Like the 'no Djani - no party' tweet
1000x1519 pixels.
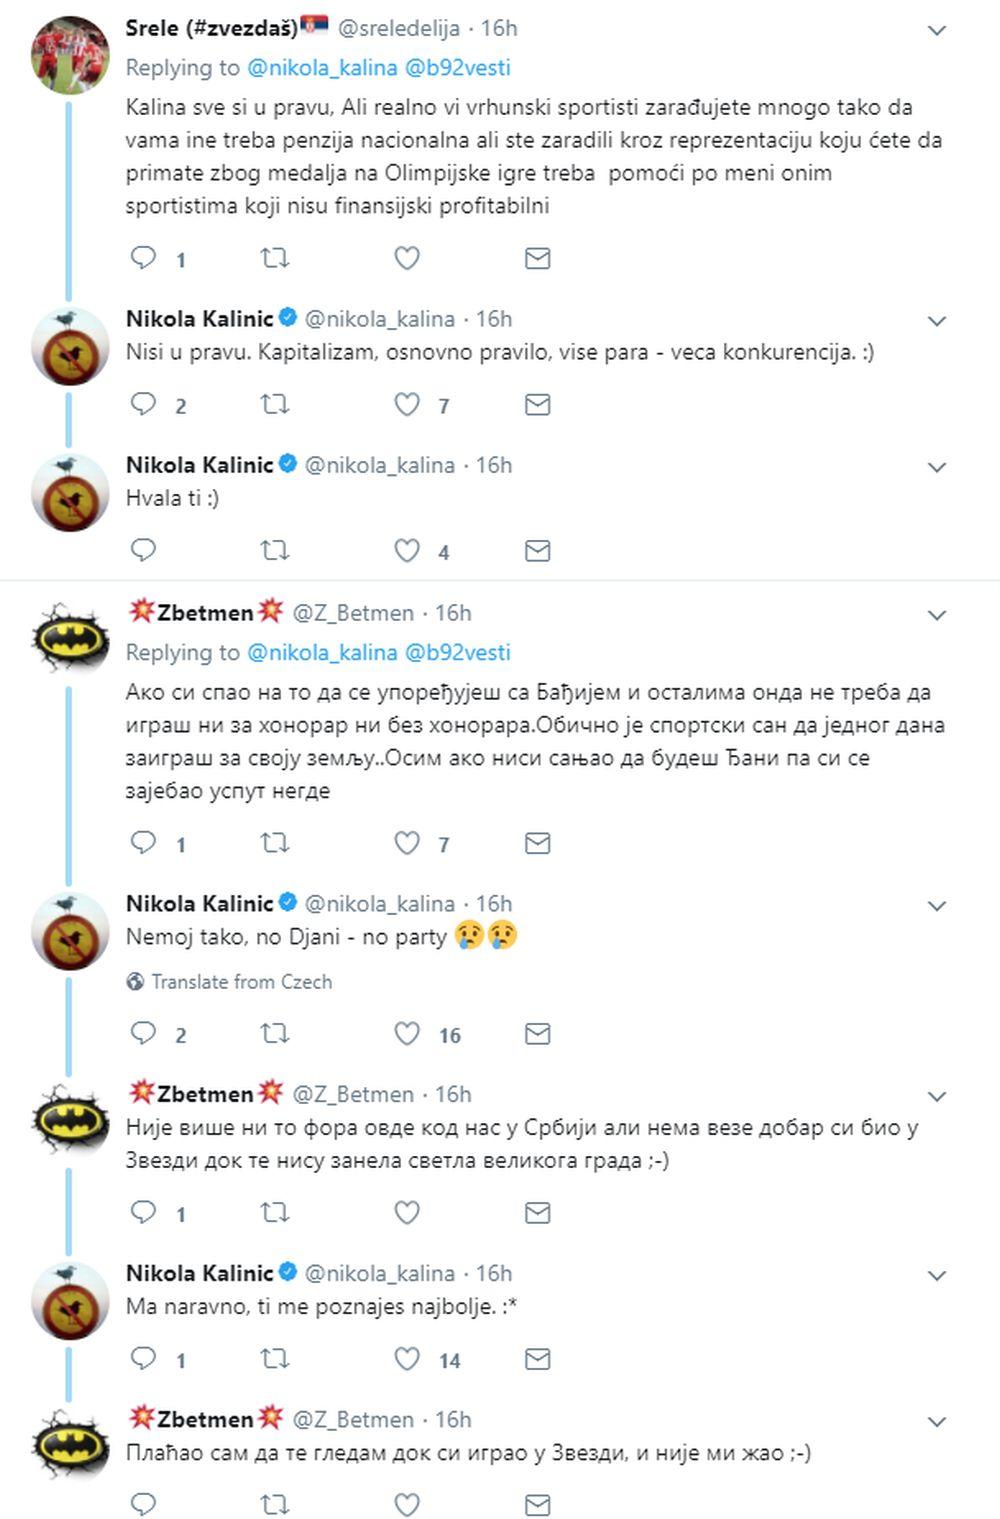(407, 1034)
